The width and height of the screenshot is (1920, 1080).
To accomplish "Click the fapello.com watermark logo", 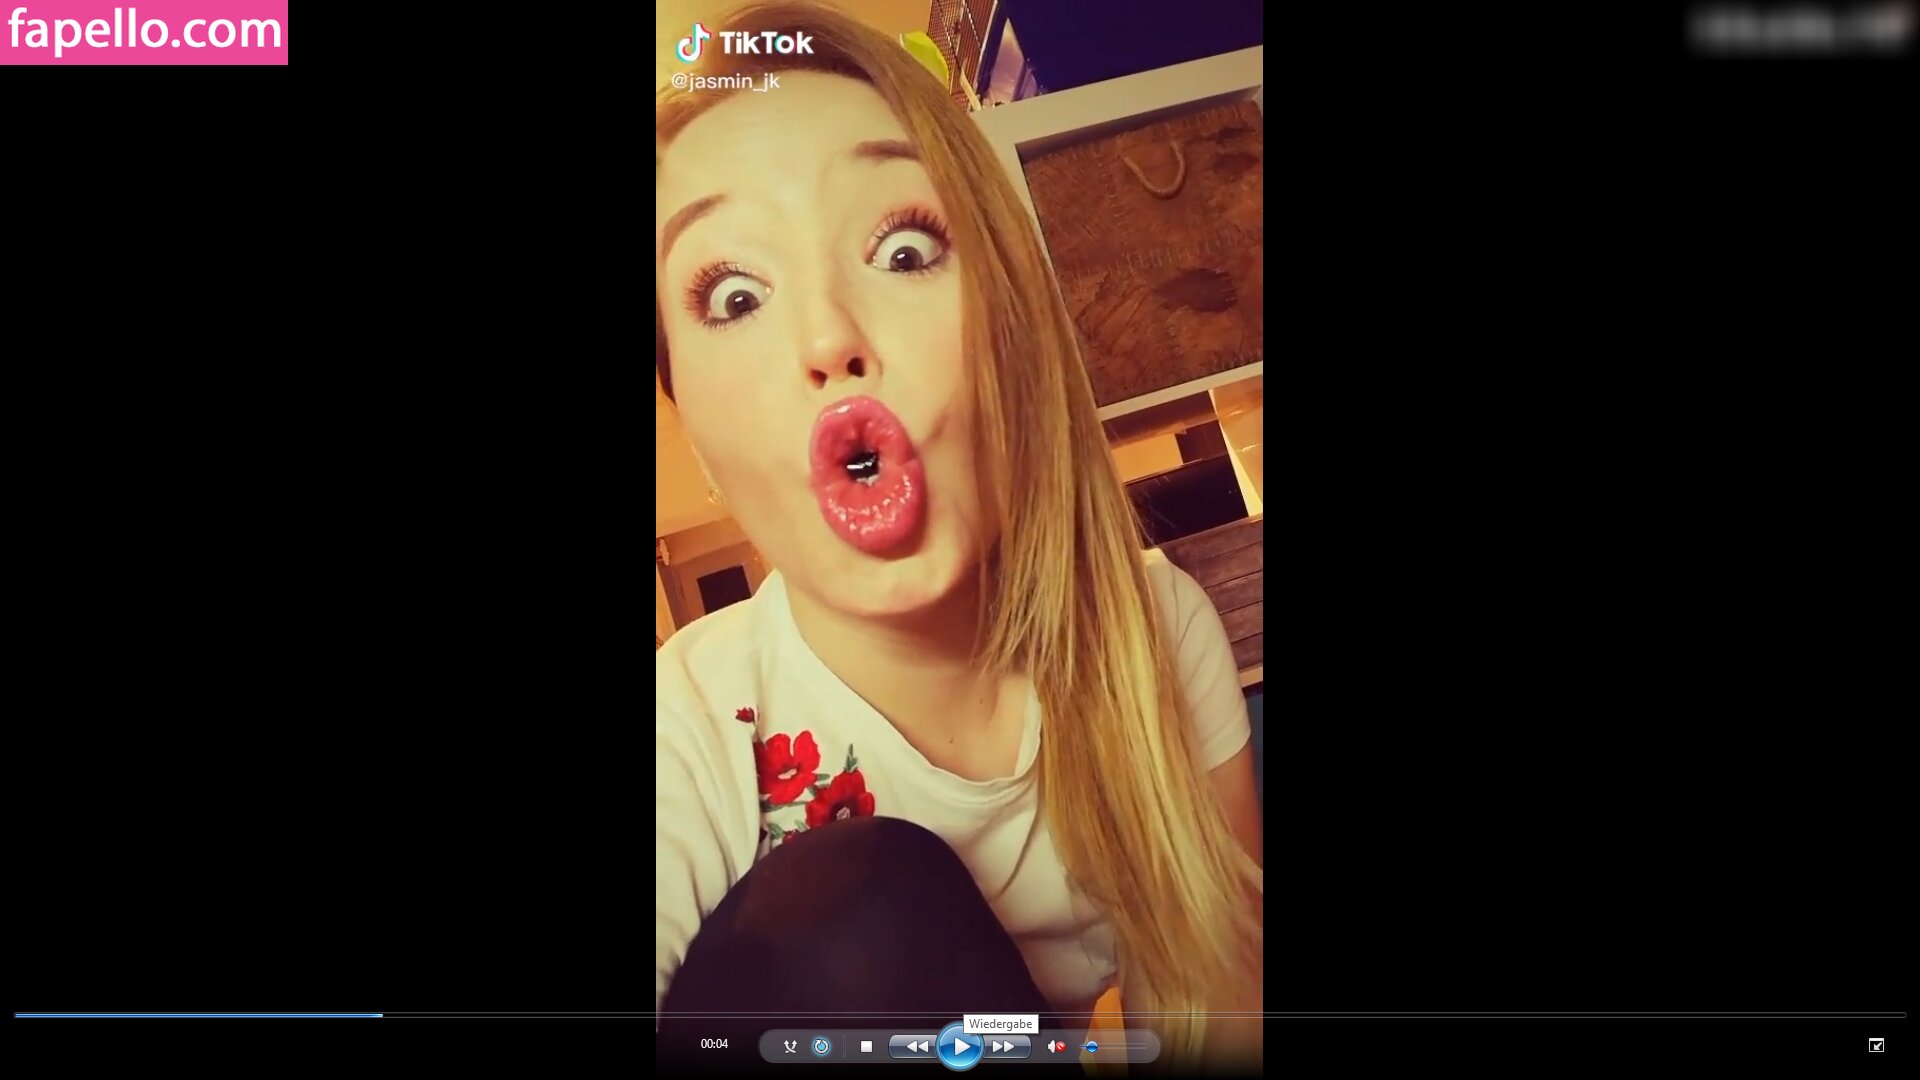I will tap(144, 31).
